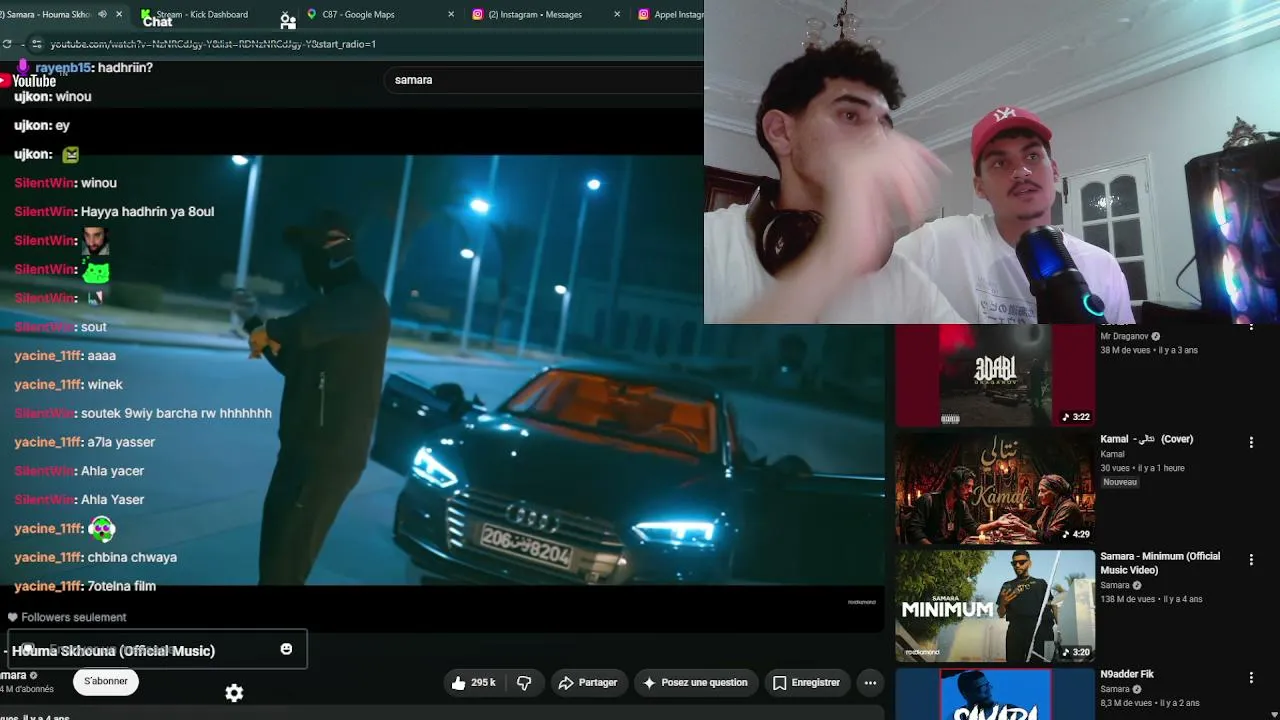Click the 'Followers seulement' chat notice

coord(67,617)
